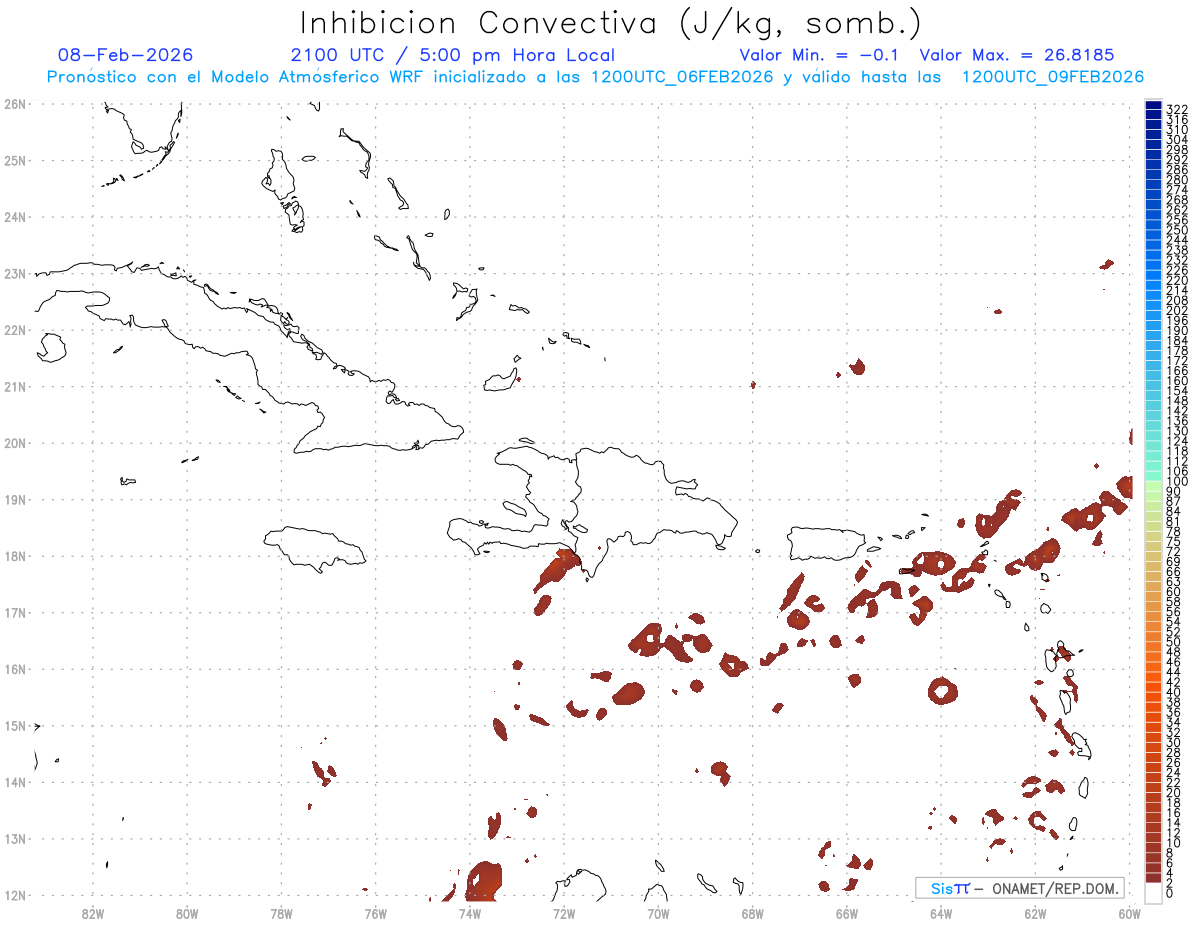Click the 322 value on the color scale
This screenshot has height=927, width=1200.
(1177, 109)
